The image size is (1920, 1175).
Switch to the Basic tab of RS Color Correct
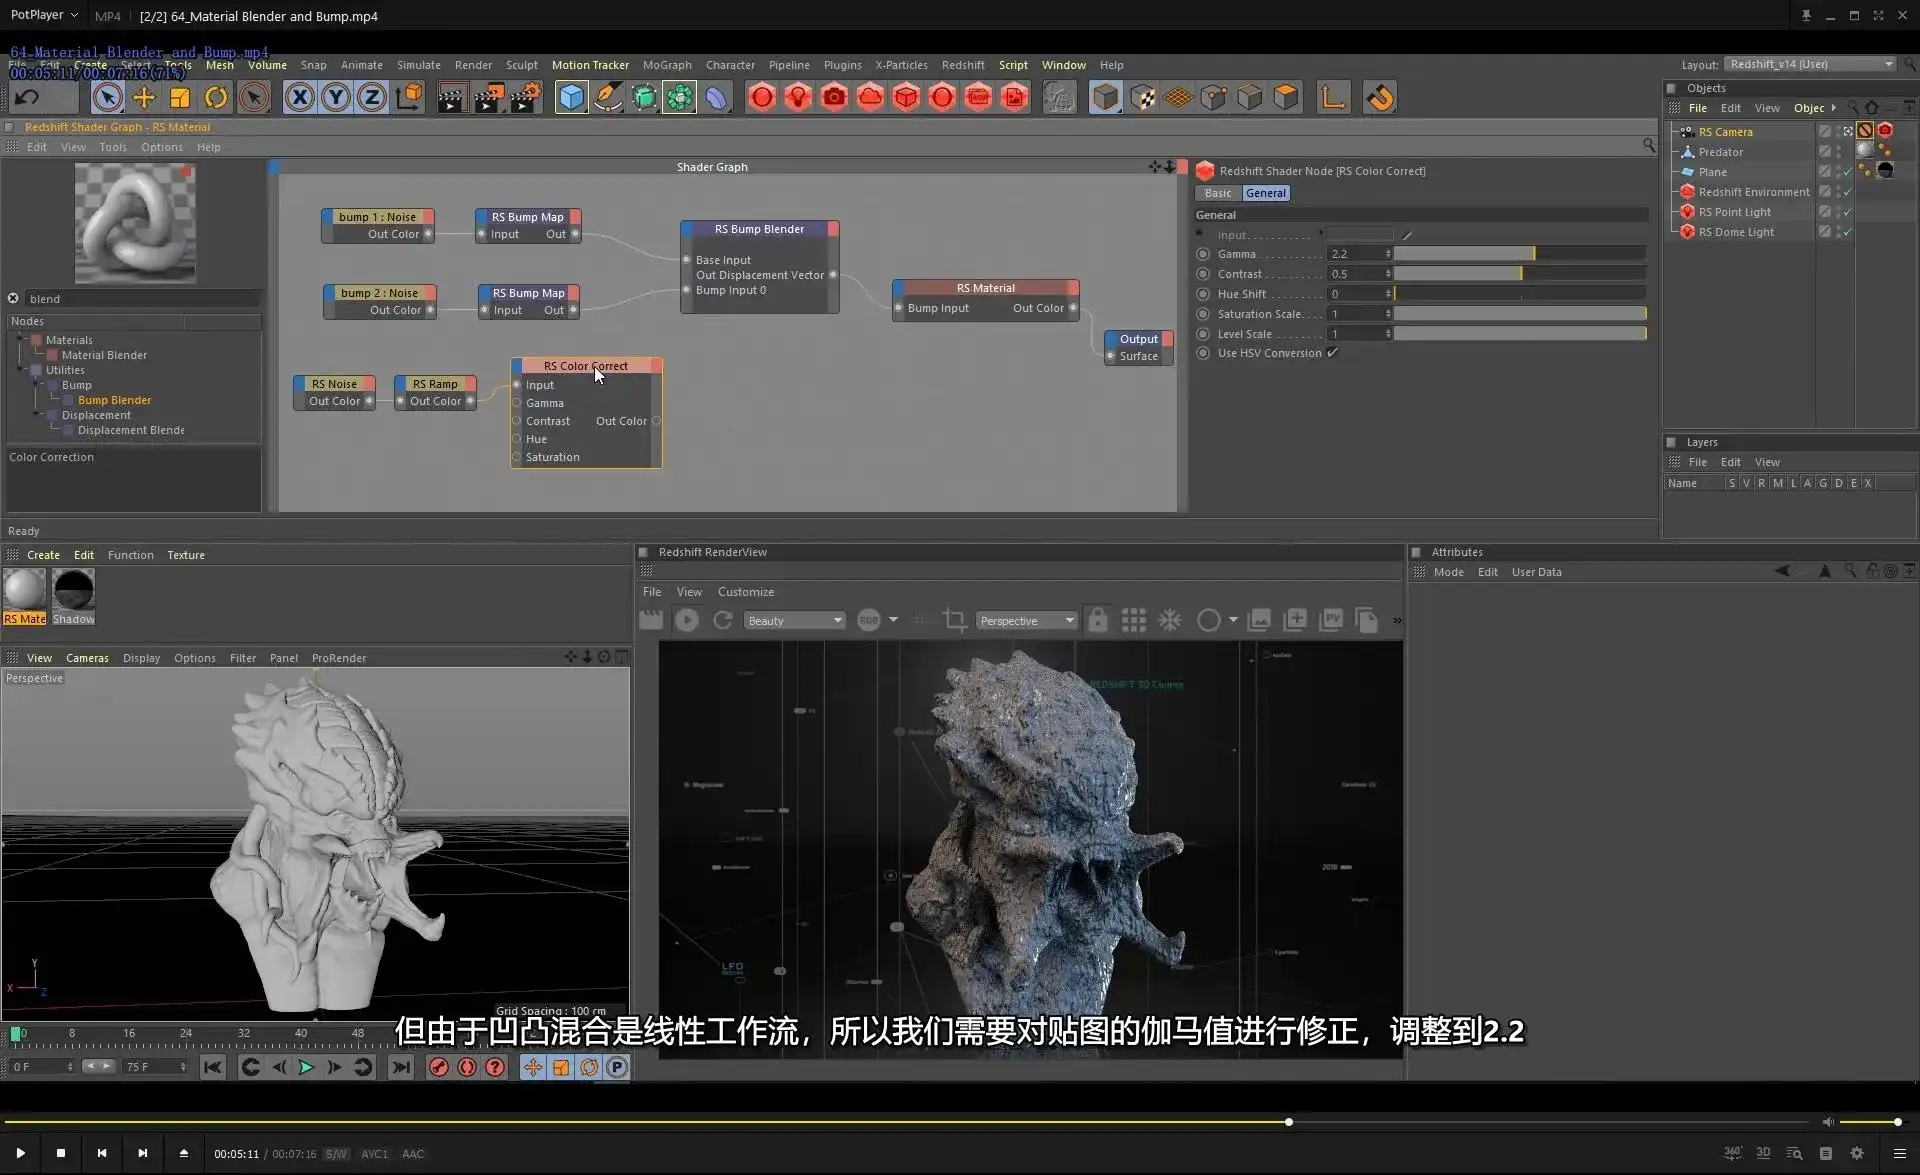pyautogui.click(x=1217, y=192)
